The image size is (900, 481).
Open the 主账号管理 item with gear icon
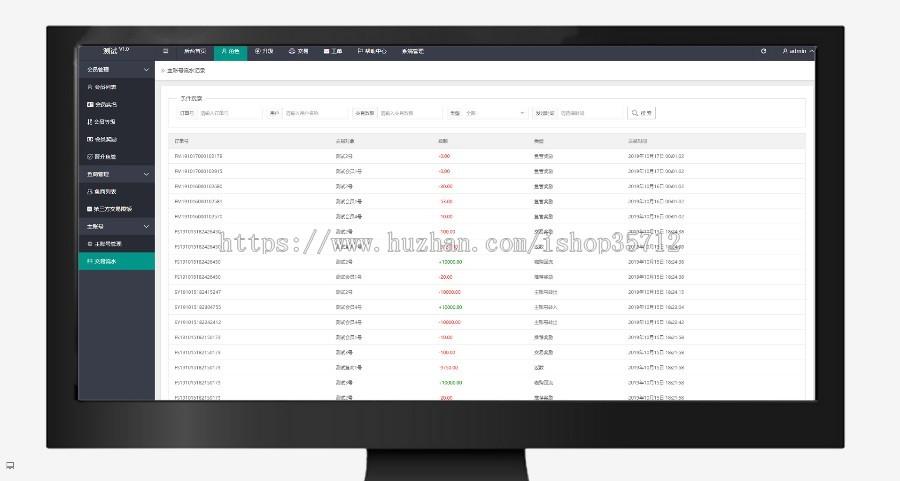click(x=117, y=244)
